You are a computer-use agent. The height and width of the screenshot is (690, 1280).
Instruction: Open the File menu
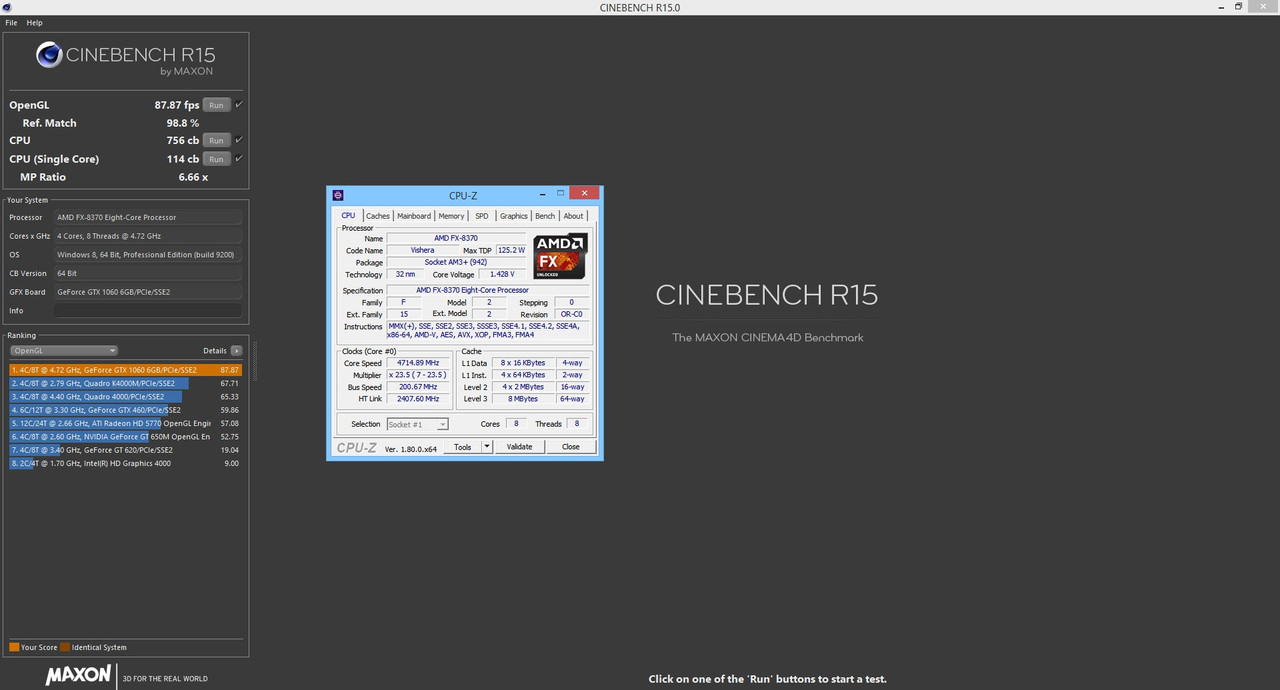tap(11, 22)
